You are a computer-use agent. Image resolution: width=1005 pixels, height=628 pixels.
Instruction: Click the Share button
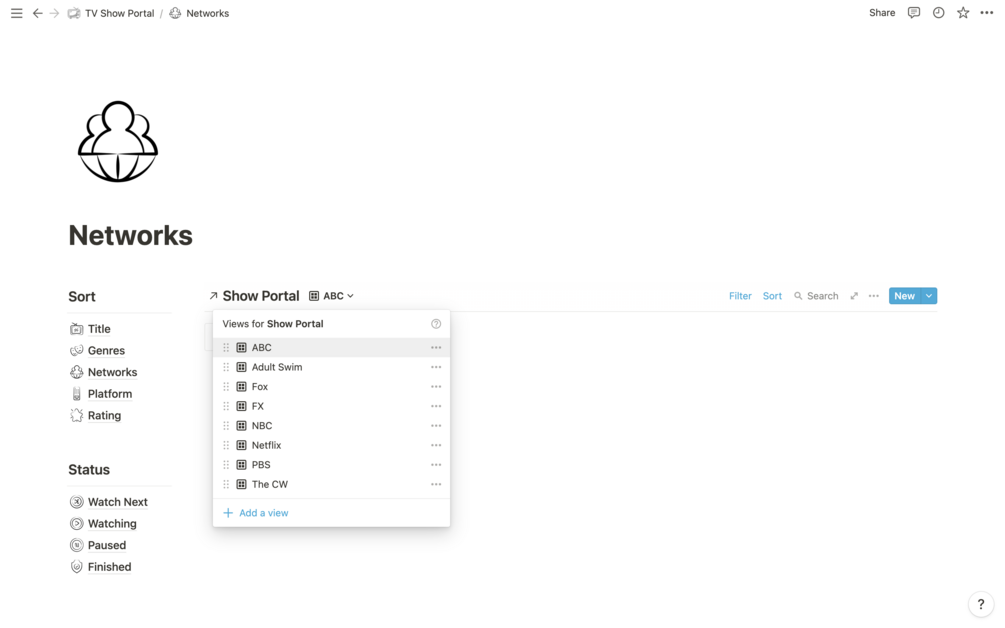pyautogui.click(x=882, y=13)
